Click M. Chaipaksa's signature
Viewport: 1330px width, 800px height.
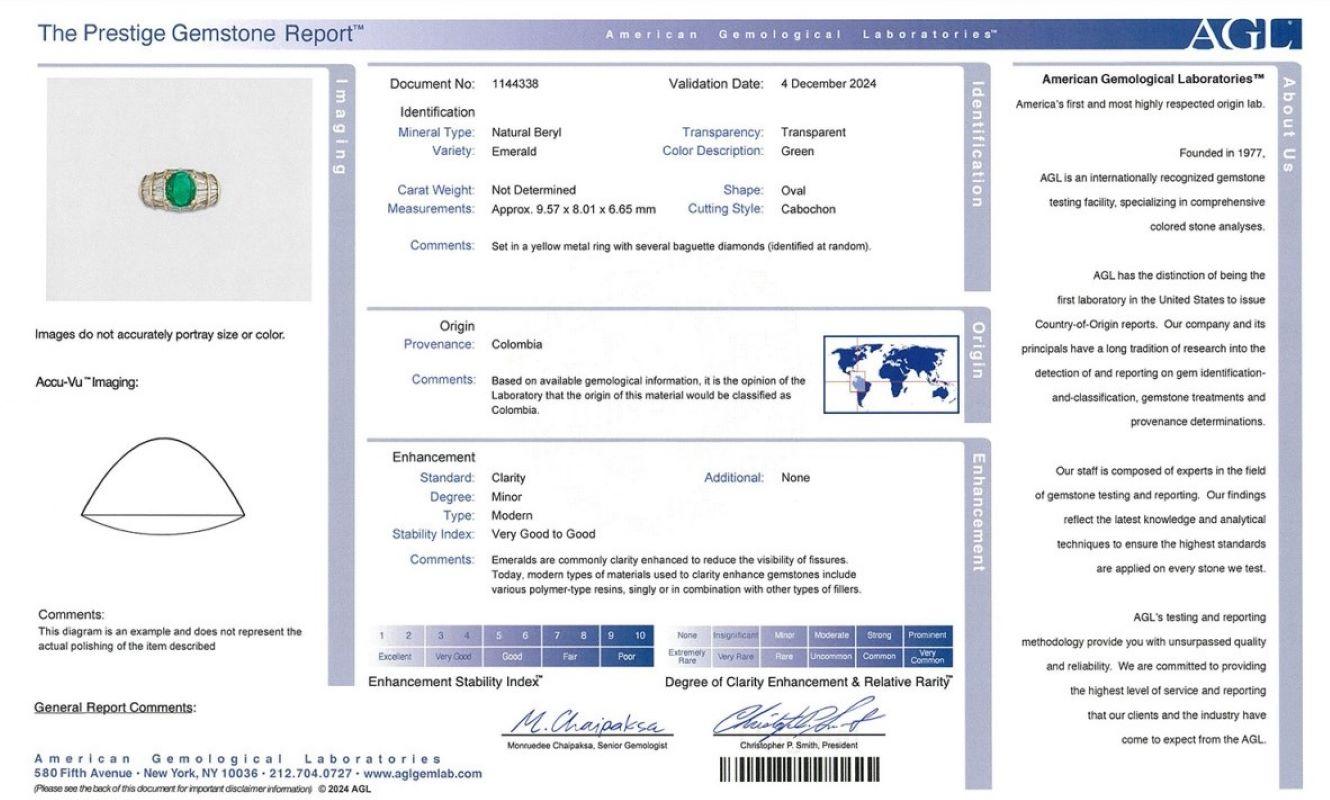586,722
